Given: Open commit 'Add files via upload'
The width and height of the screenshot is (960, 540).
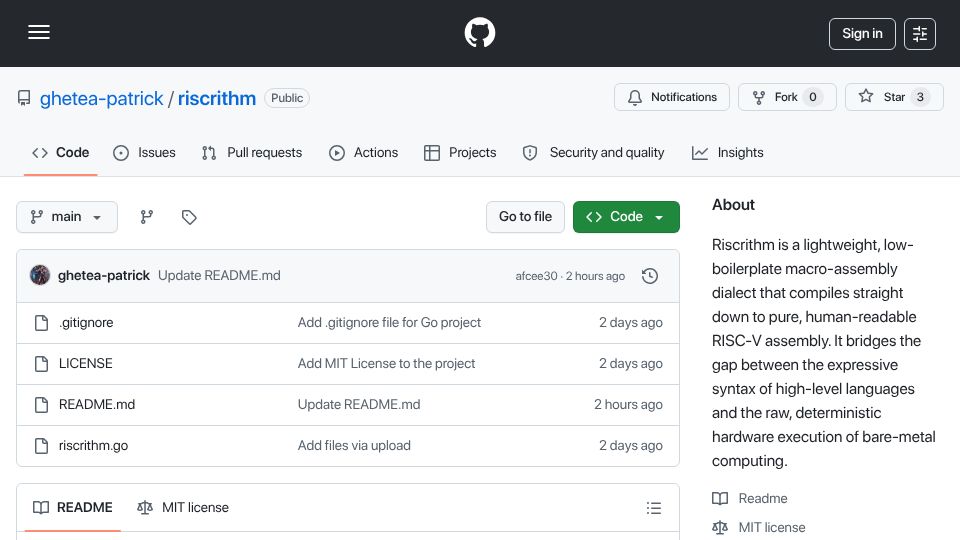Looking at the screenshot, I should 354,446.
